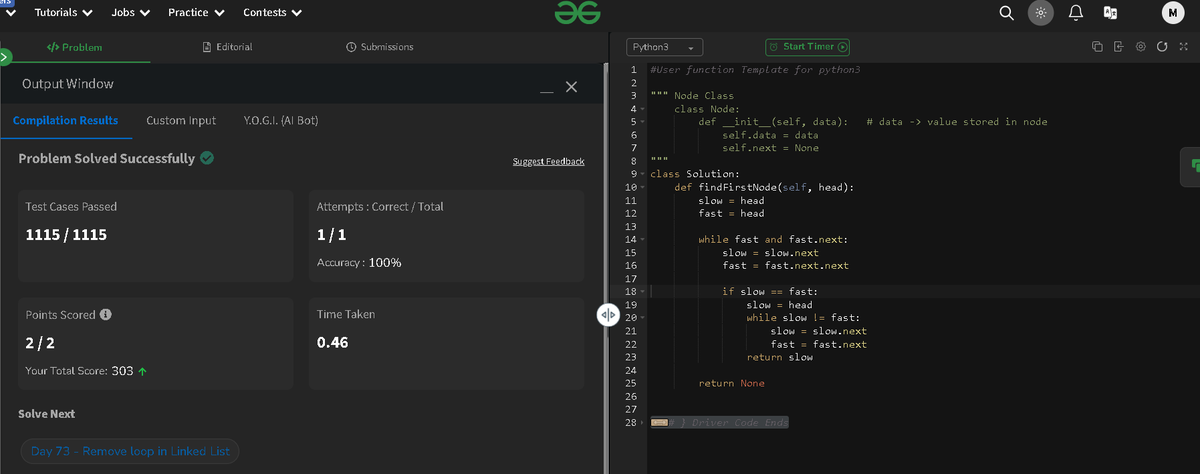Image resolution: width=1200 pixels, height=474 pixels.
Task: Click the 1115 / 1115 test cases value
Action: 66,235
